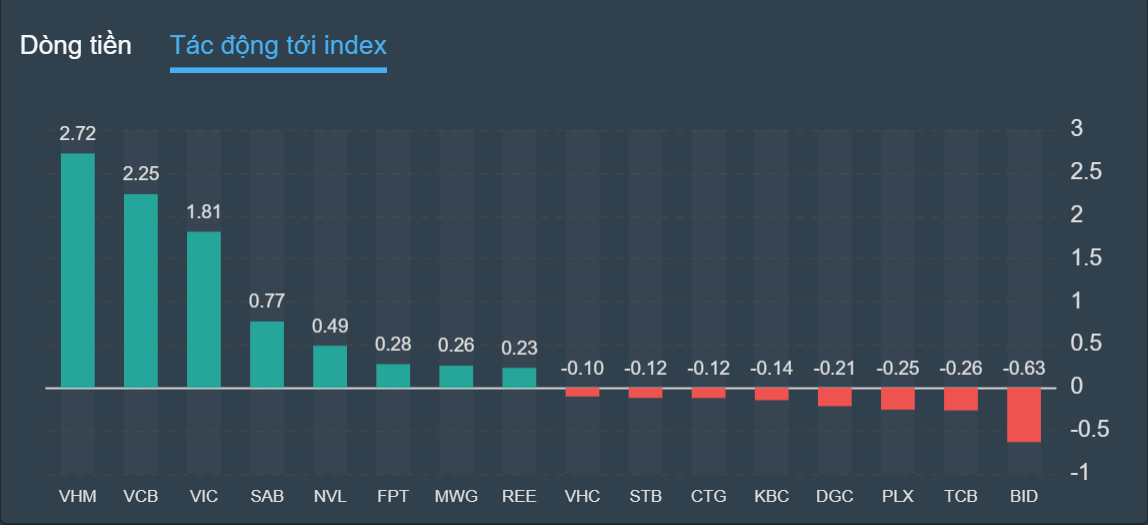Click the SAB bar
This screenshot has width=1148, height=525.
pos(267,354)
